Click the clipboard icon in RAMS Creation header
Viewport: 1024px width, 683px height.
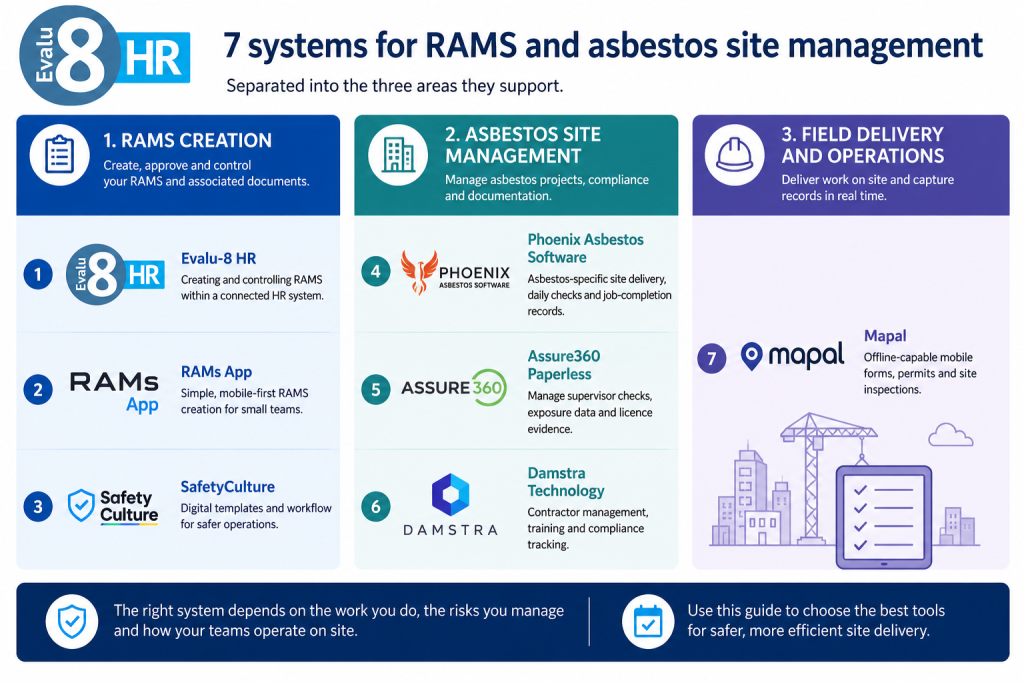(x=59, y=155)
